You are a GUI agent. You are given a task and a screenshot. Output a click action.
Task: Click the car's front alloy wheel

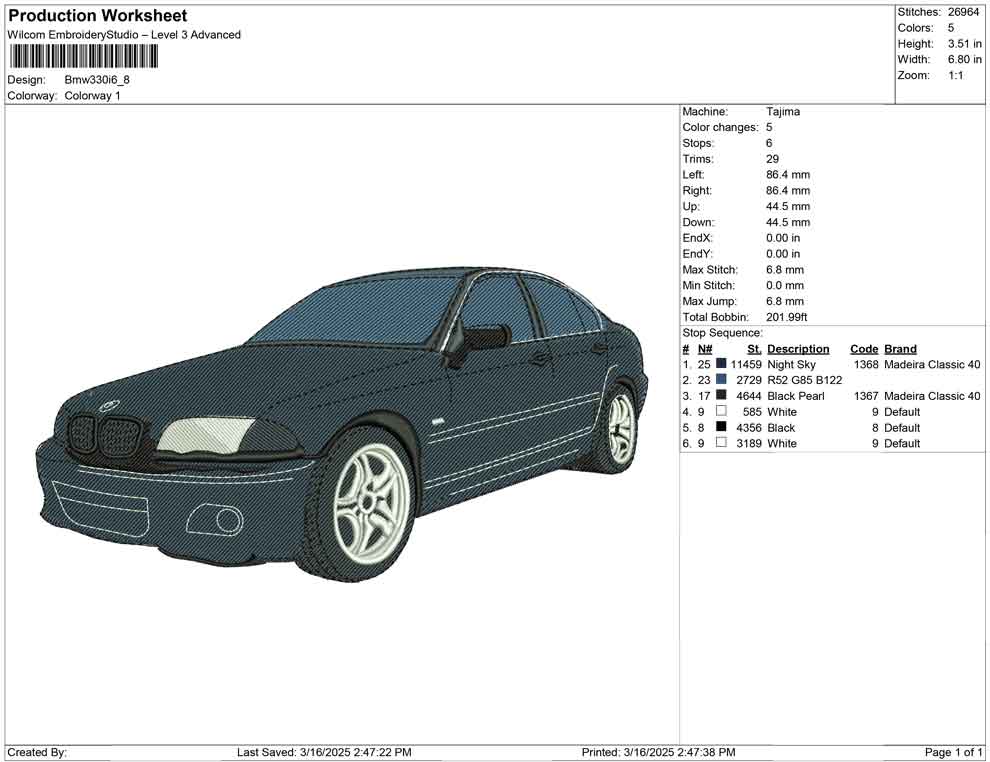point(369,502)
